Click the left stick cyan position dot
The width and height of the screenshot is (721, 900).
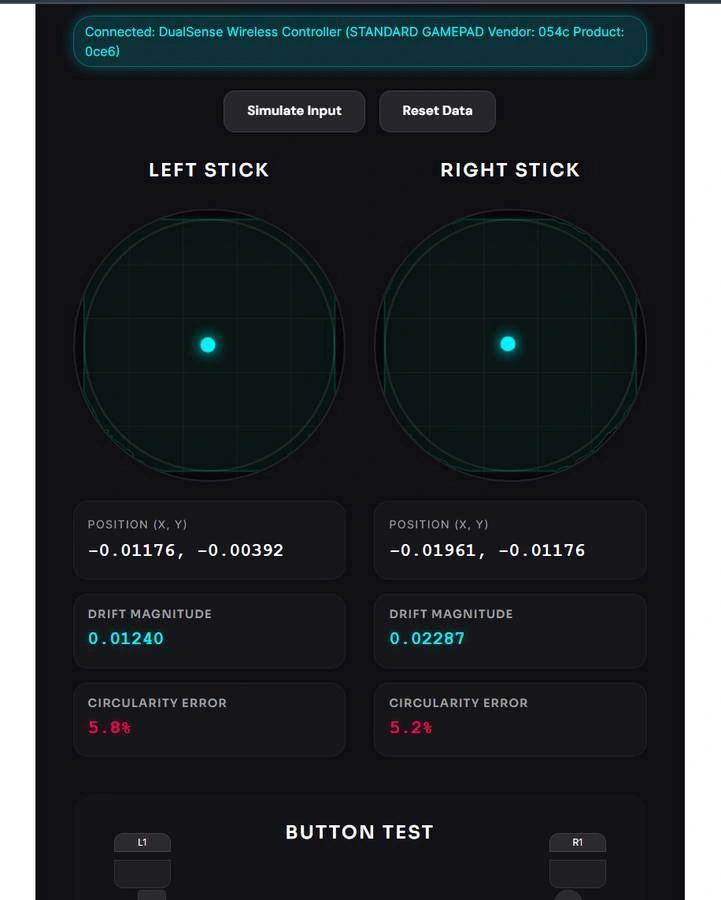tap(208, 345)
